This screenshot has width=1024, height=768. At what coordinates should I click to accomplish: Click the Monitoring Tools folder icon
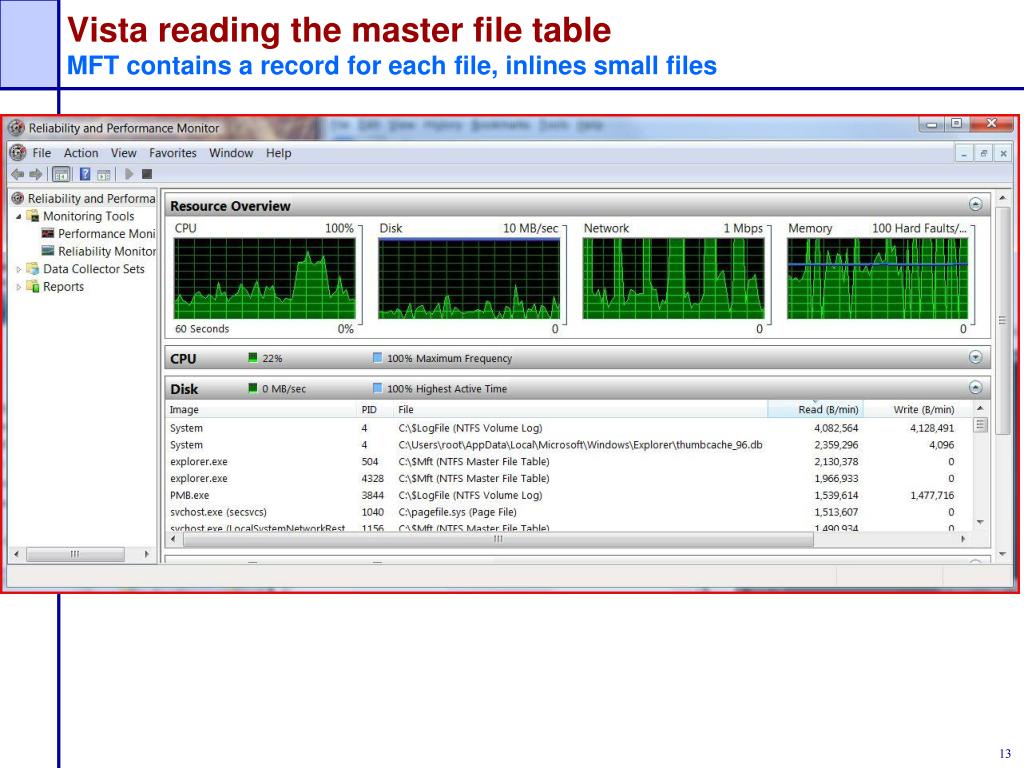pyautogui.click(x=33, y=216)
